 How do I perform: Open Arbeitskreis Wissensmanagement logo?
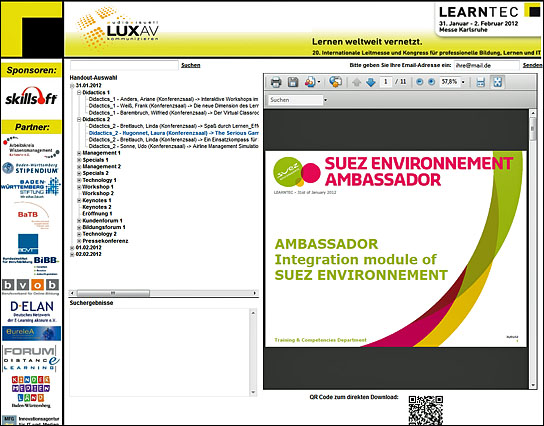pos(31,147)
